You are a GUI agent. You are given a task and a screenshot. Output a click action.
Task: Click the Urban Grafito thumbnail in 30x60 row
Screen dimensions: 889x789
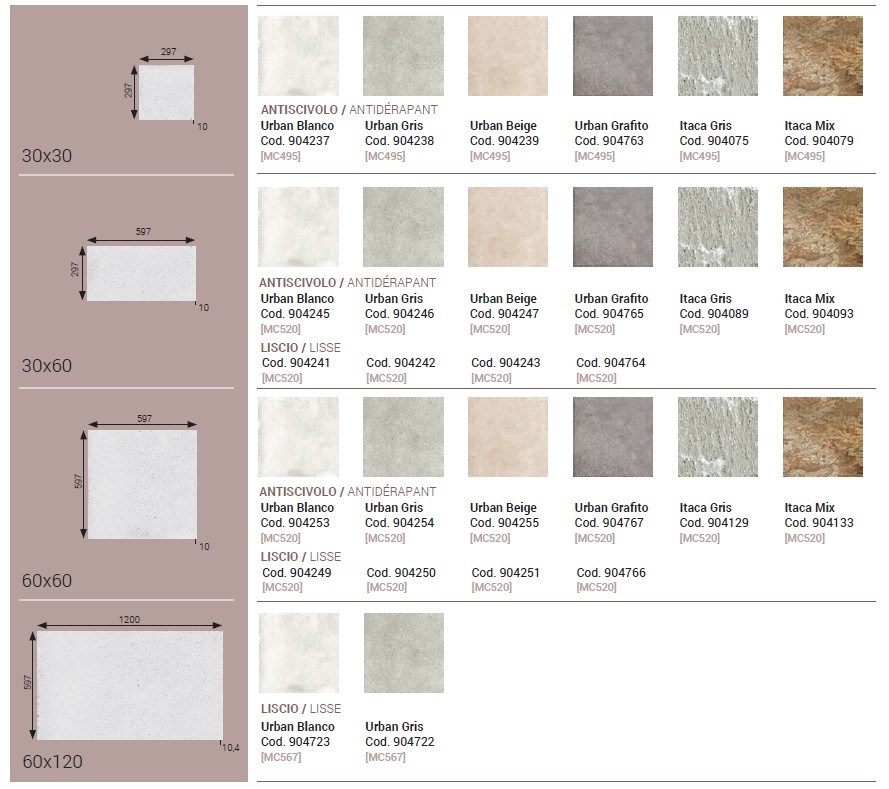(613, 227)
